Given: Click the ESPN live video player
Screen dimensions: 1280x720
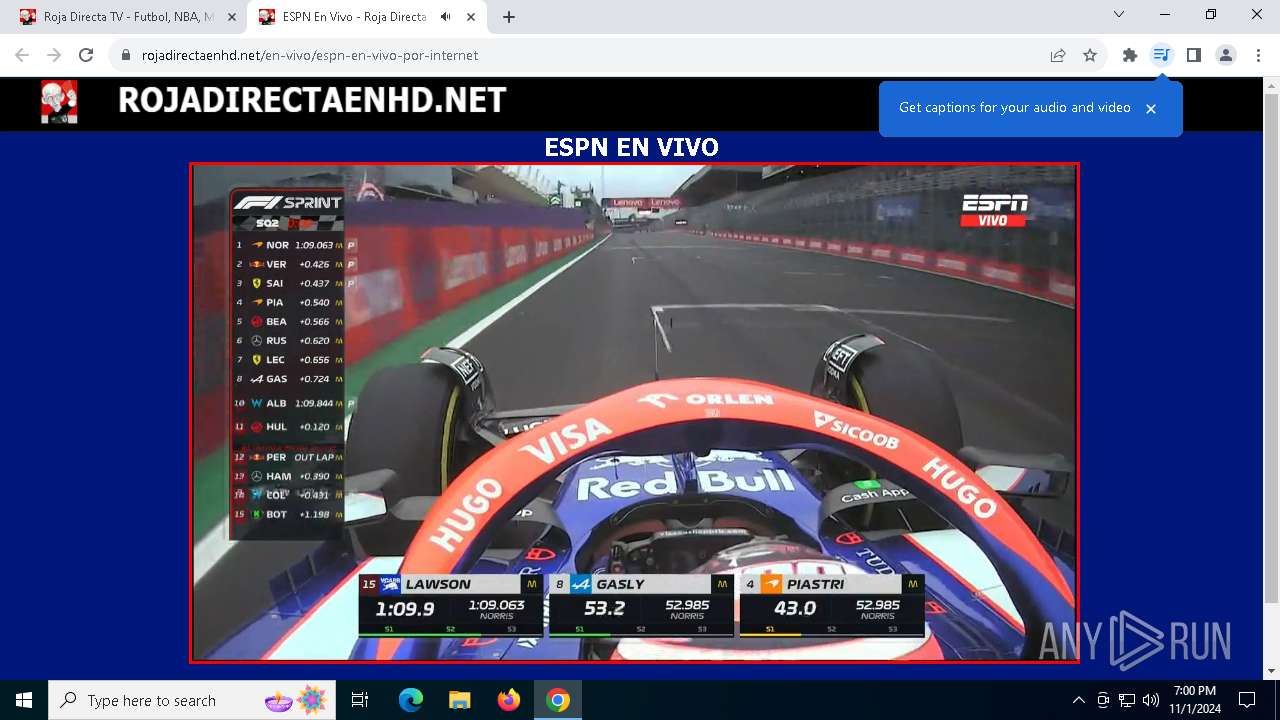Looking at the screenshot, I should pos(634,412).
